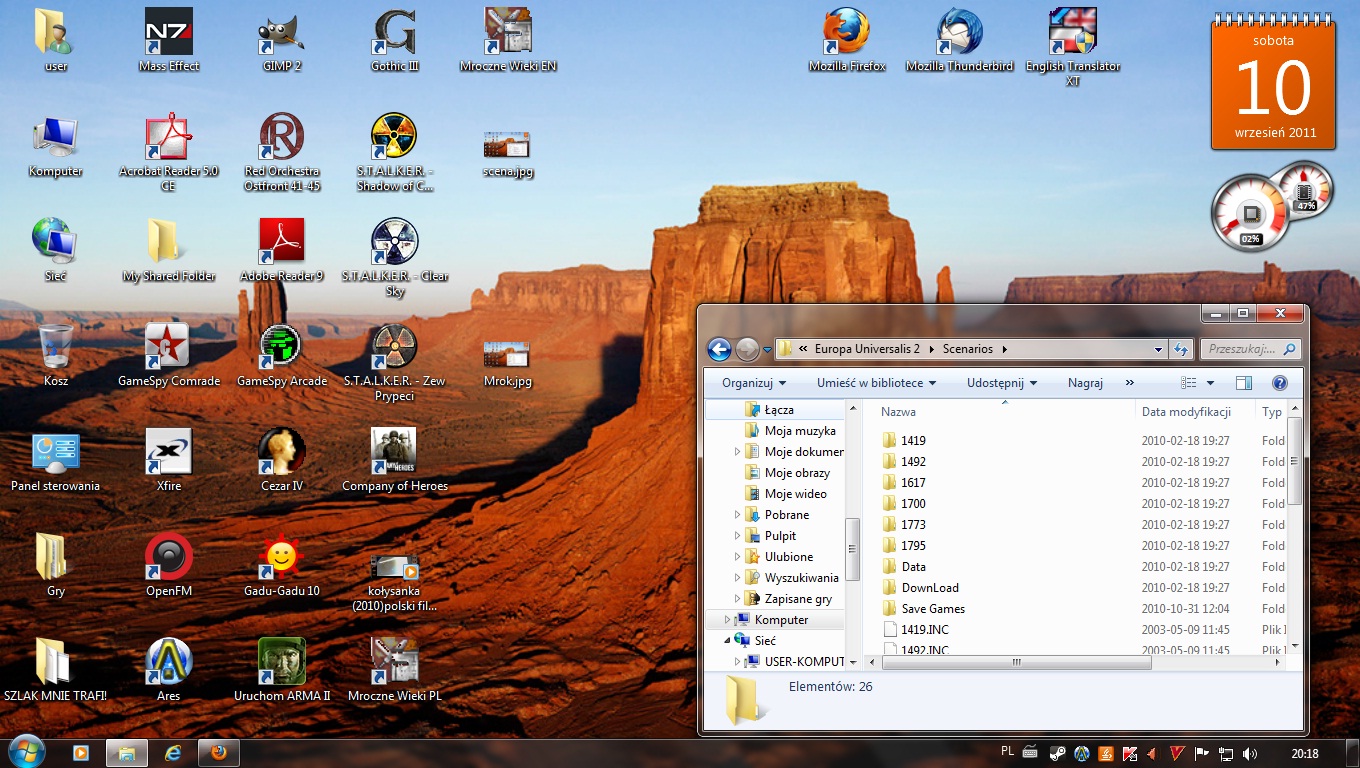This screenshot has height=768, width=1360.
Task: Select the Save Games folder
Action: [932, 609]
